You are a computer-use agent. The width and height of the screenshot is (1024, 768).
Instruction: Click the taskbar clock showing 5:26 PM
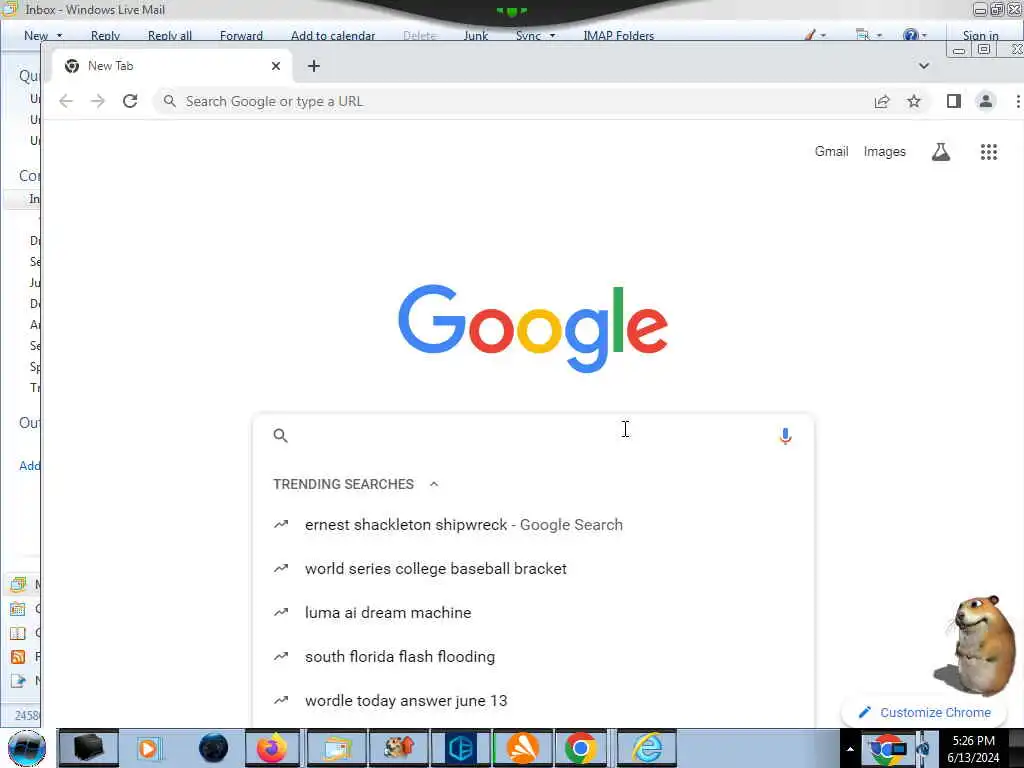coord(973,749)
